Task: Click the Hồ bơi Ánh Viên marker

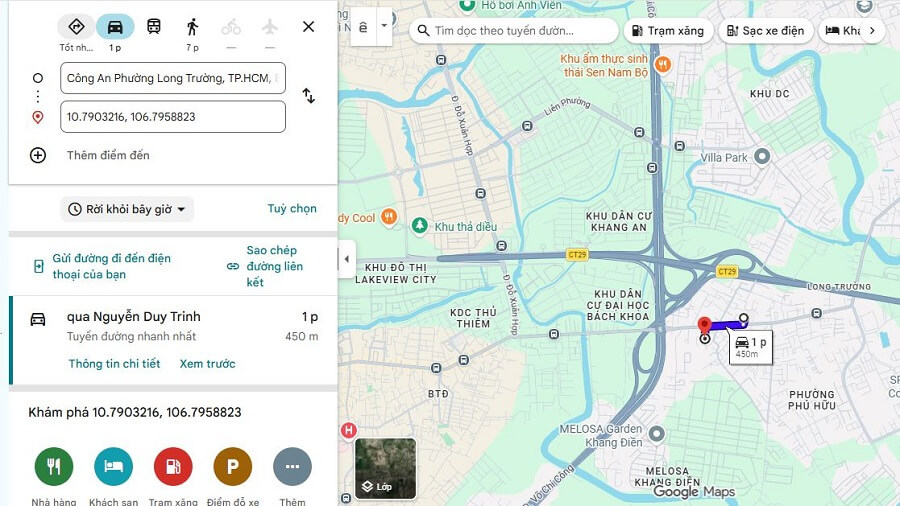Action: 467,6
